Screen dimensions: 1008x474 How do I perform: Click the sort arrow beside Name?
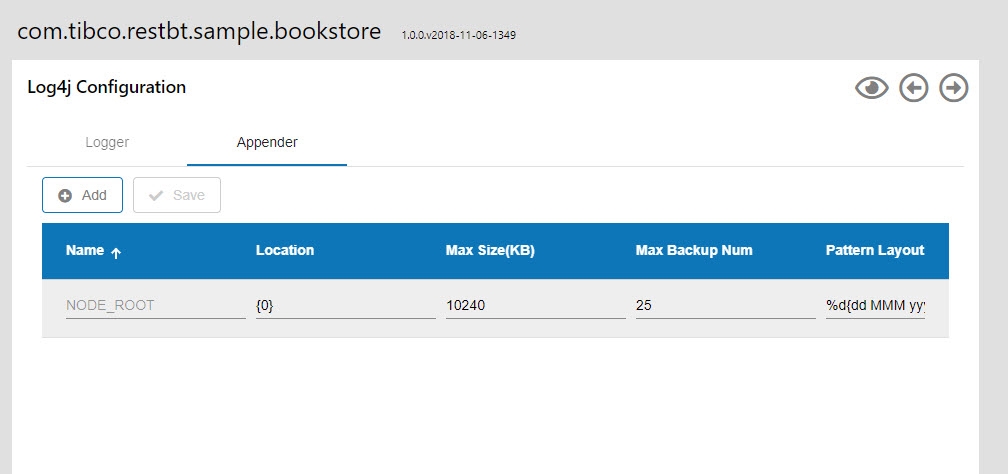coord(116,253)
